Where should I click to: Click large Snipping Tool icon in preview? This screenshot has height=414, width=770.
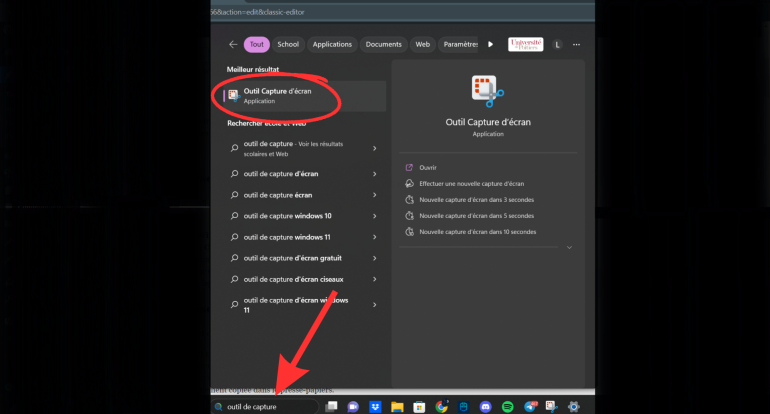(487, 91)
